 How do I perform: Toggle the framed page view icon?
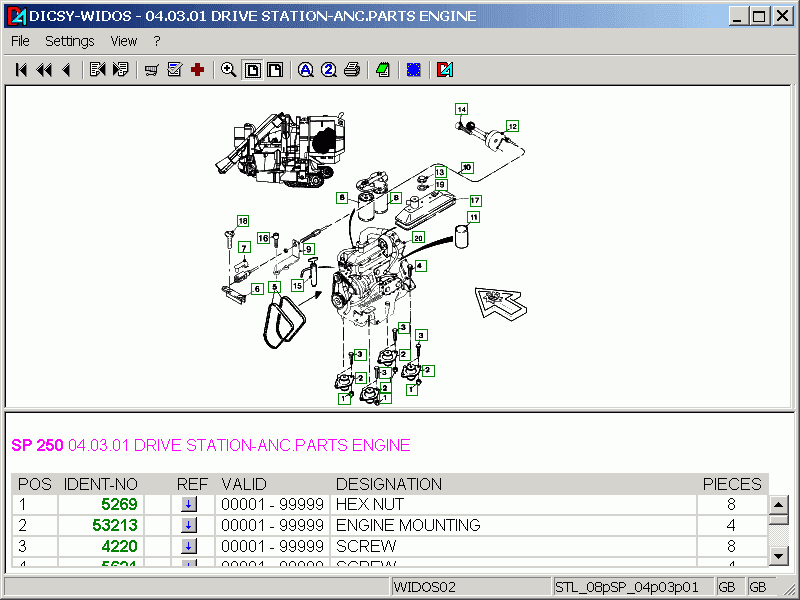[x=253, y=70]
